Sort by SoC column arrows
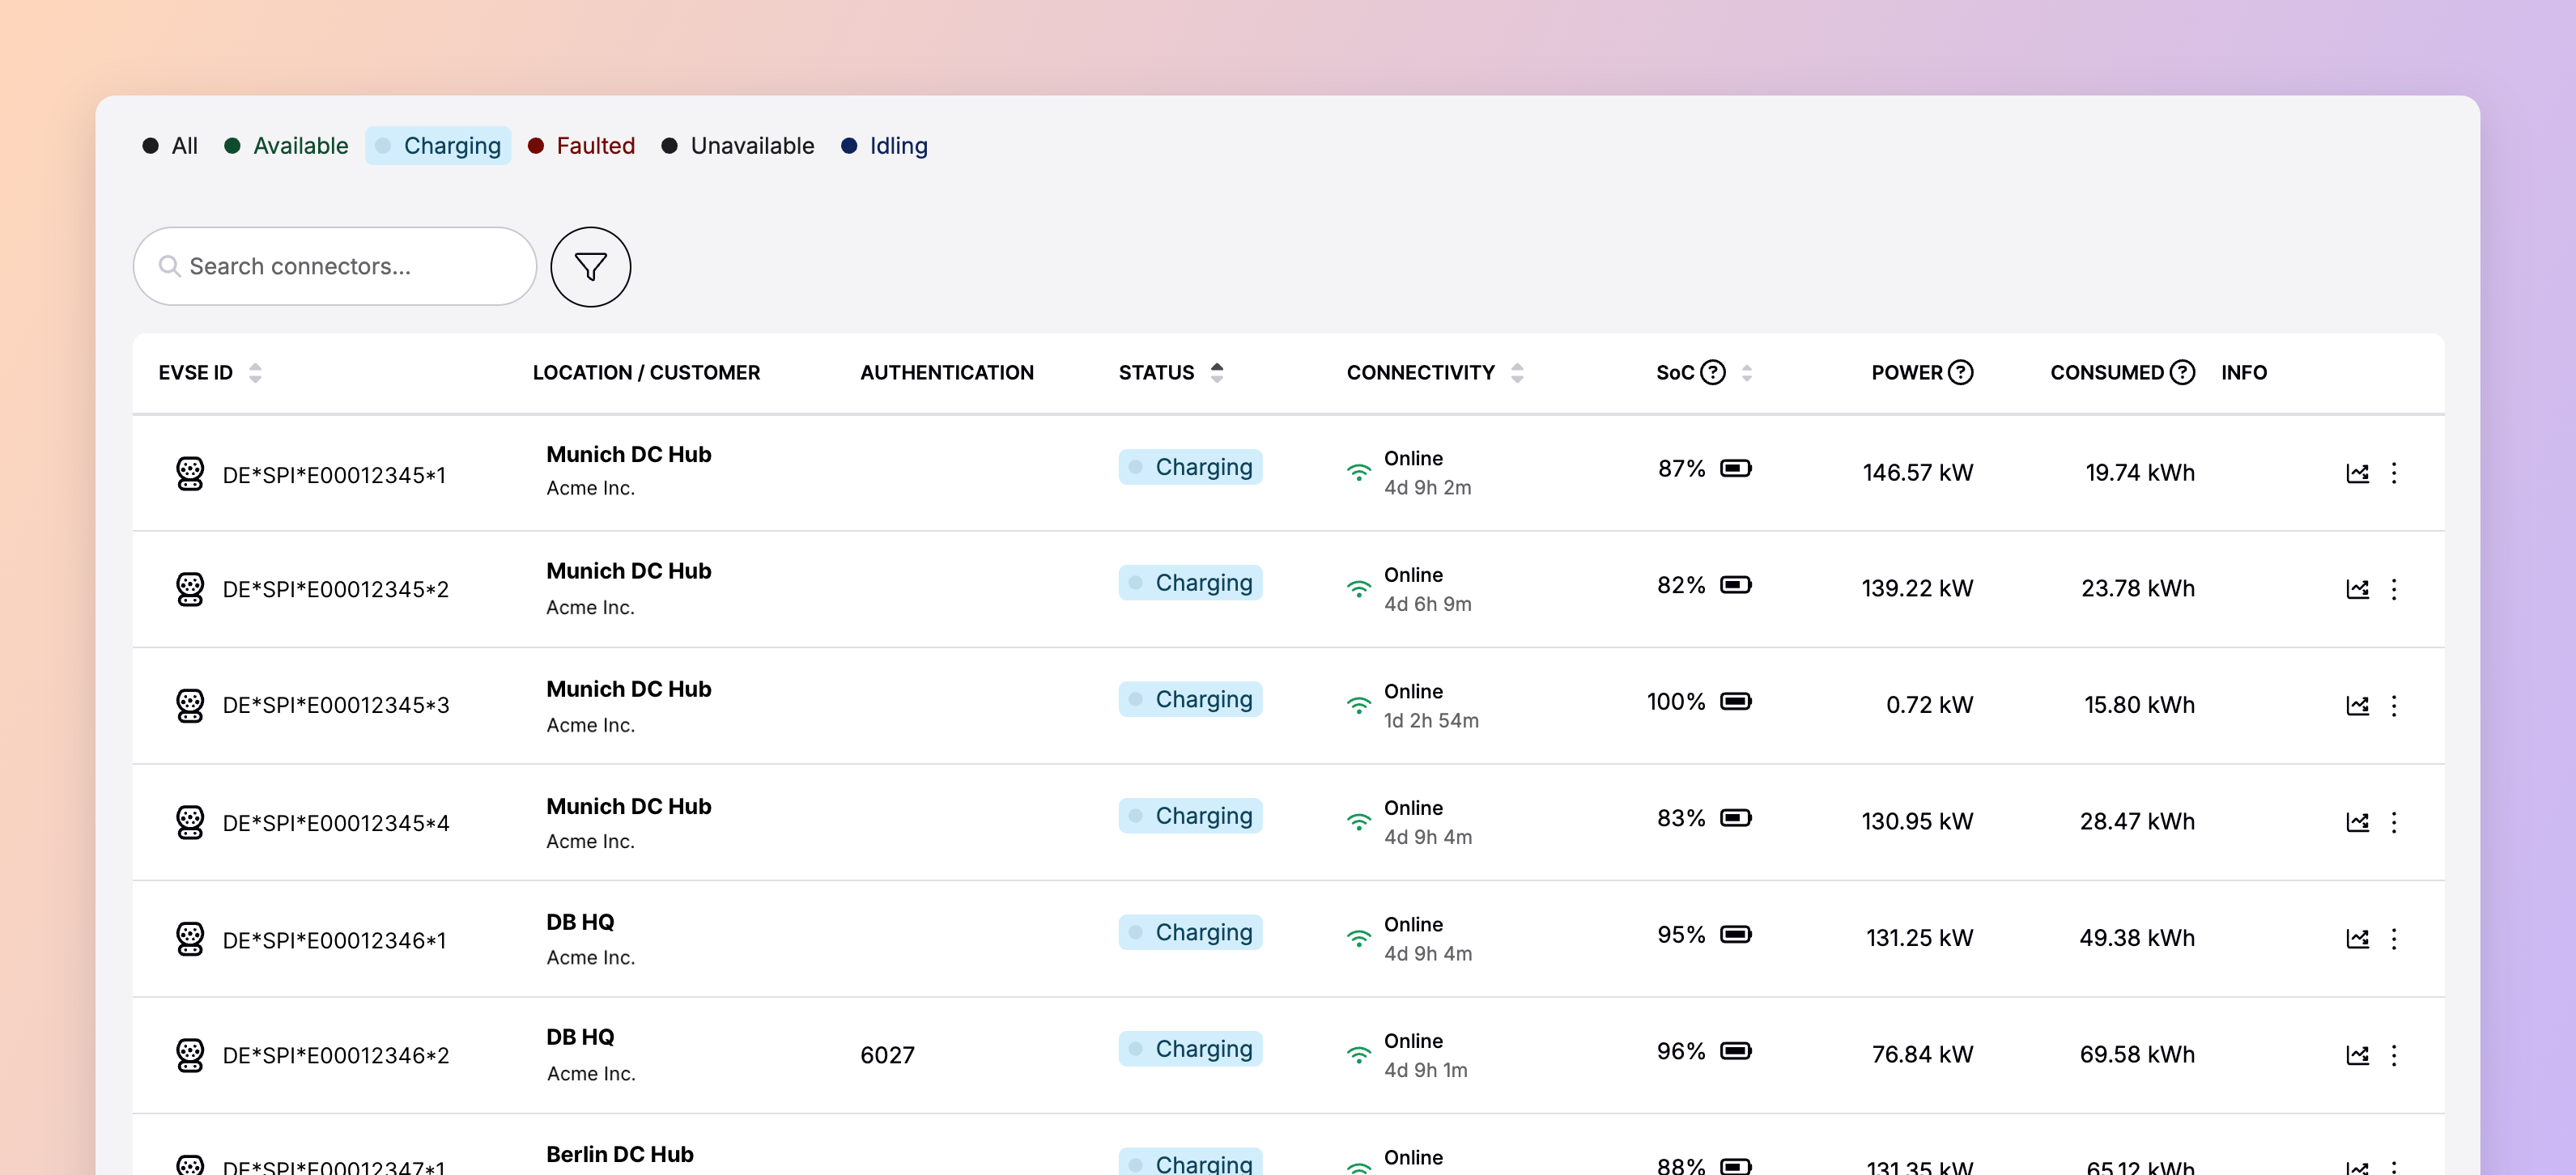 tap(1746, 372)
